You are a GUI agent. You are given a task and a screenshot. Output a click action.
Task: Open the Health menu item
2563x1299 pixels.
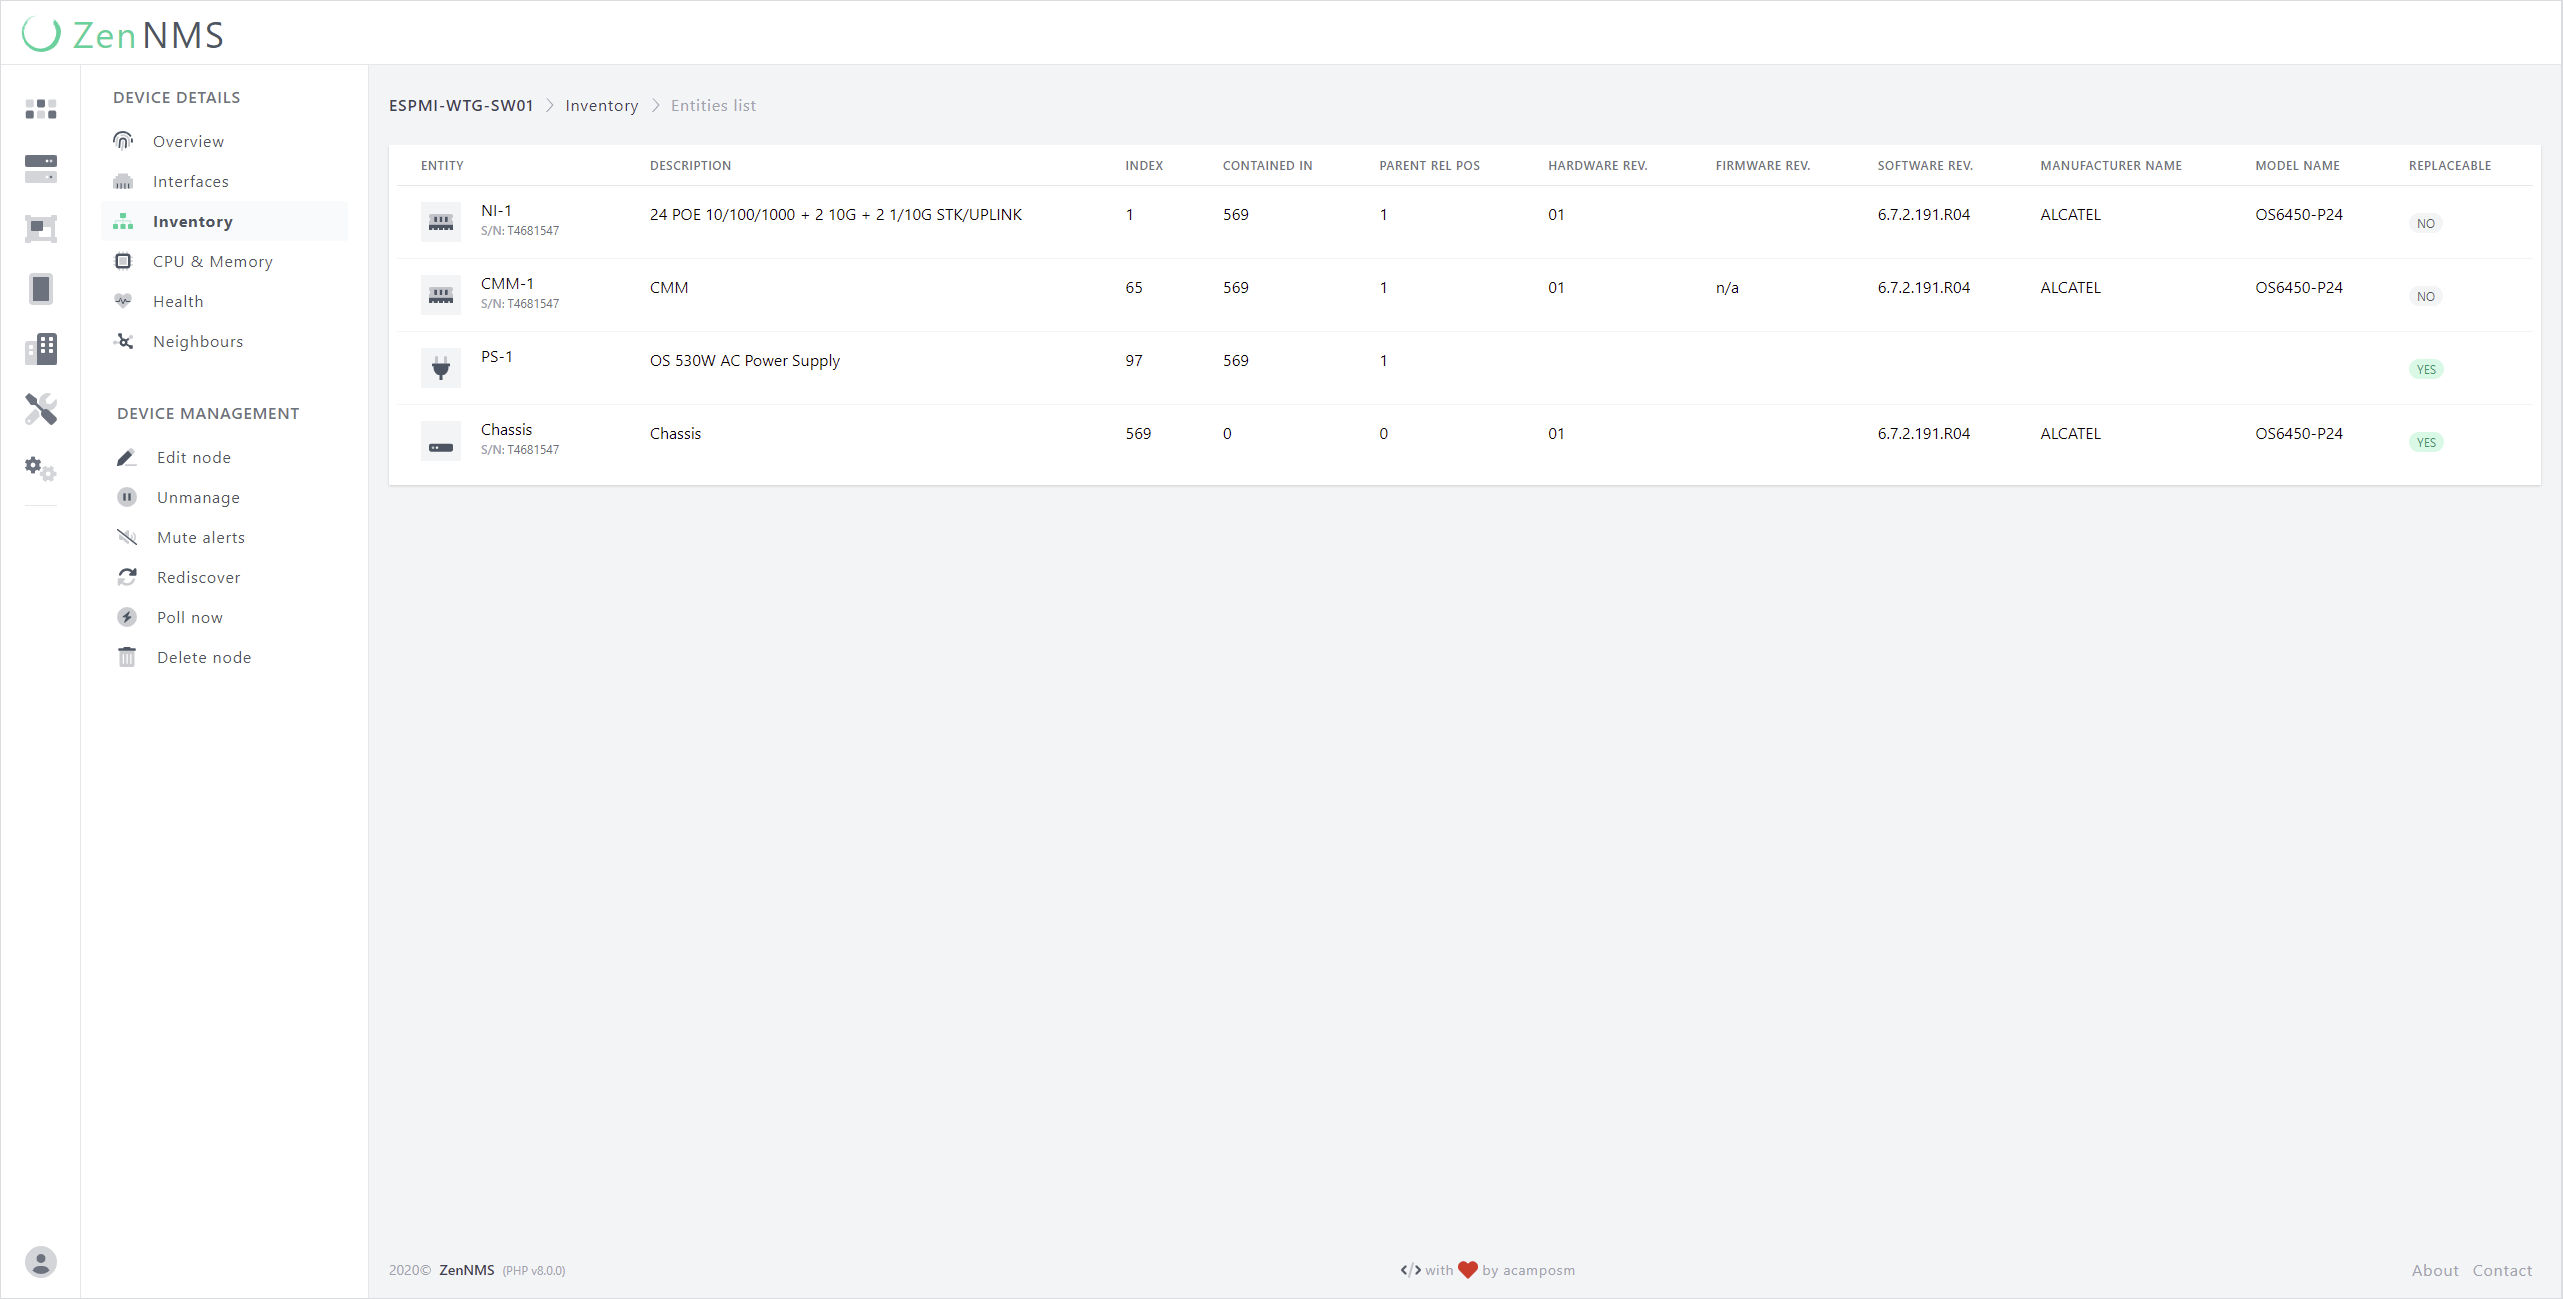(x=224, y=301)
